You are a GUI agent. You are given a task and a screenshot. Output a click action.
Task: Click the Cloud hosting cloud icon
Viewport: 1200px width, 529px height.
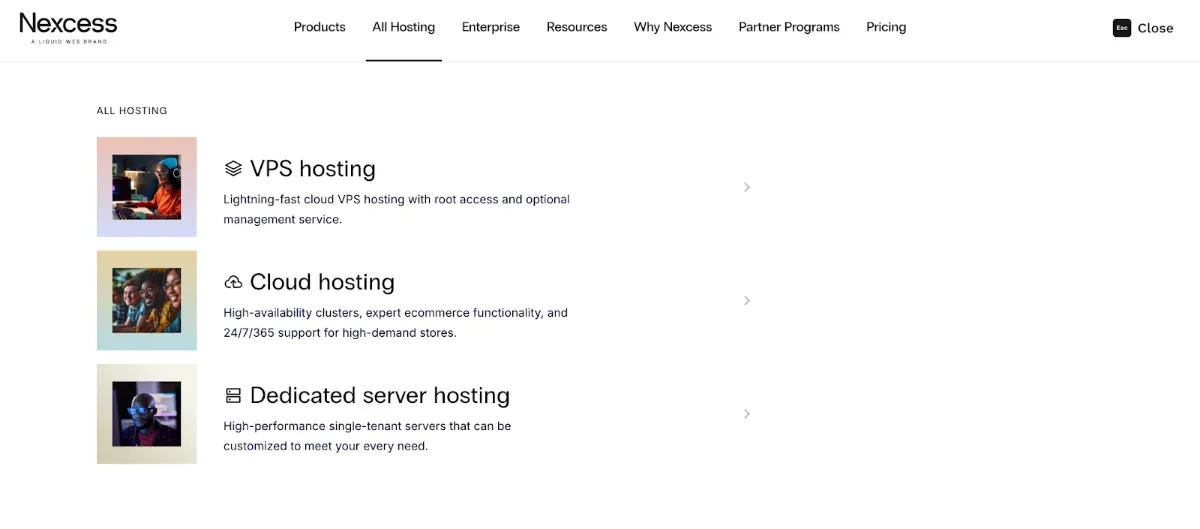click(x=233, y=282)
